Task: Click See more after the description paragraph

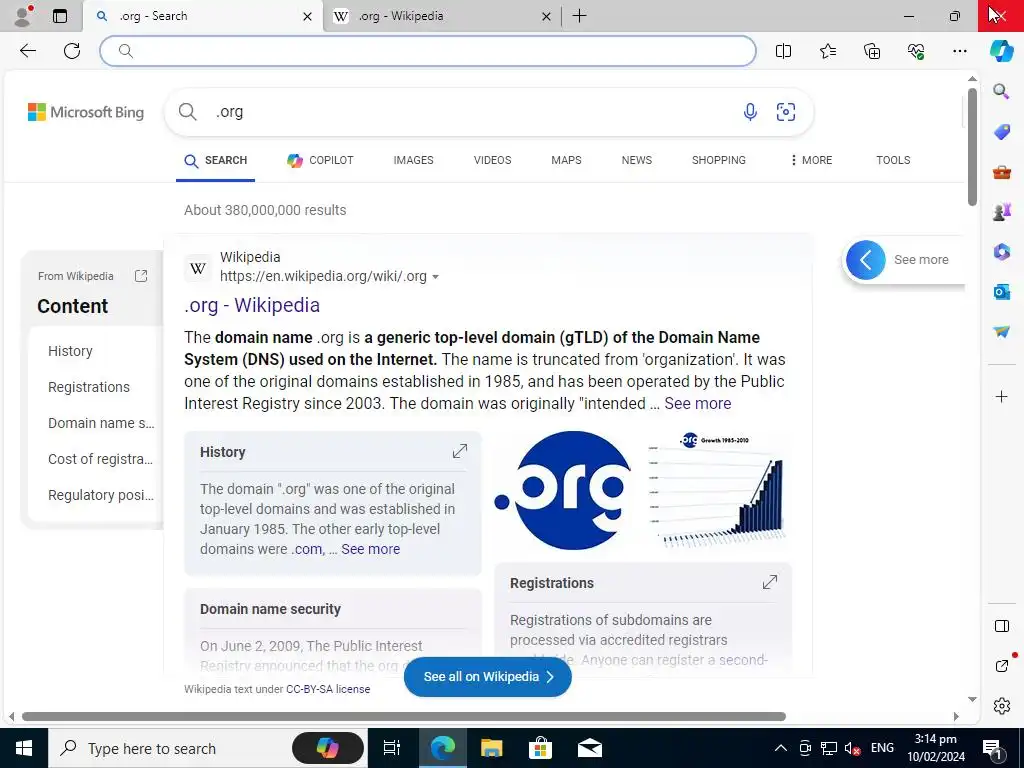Action: click(697, 404)
